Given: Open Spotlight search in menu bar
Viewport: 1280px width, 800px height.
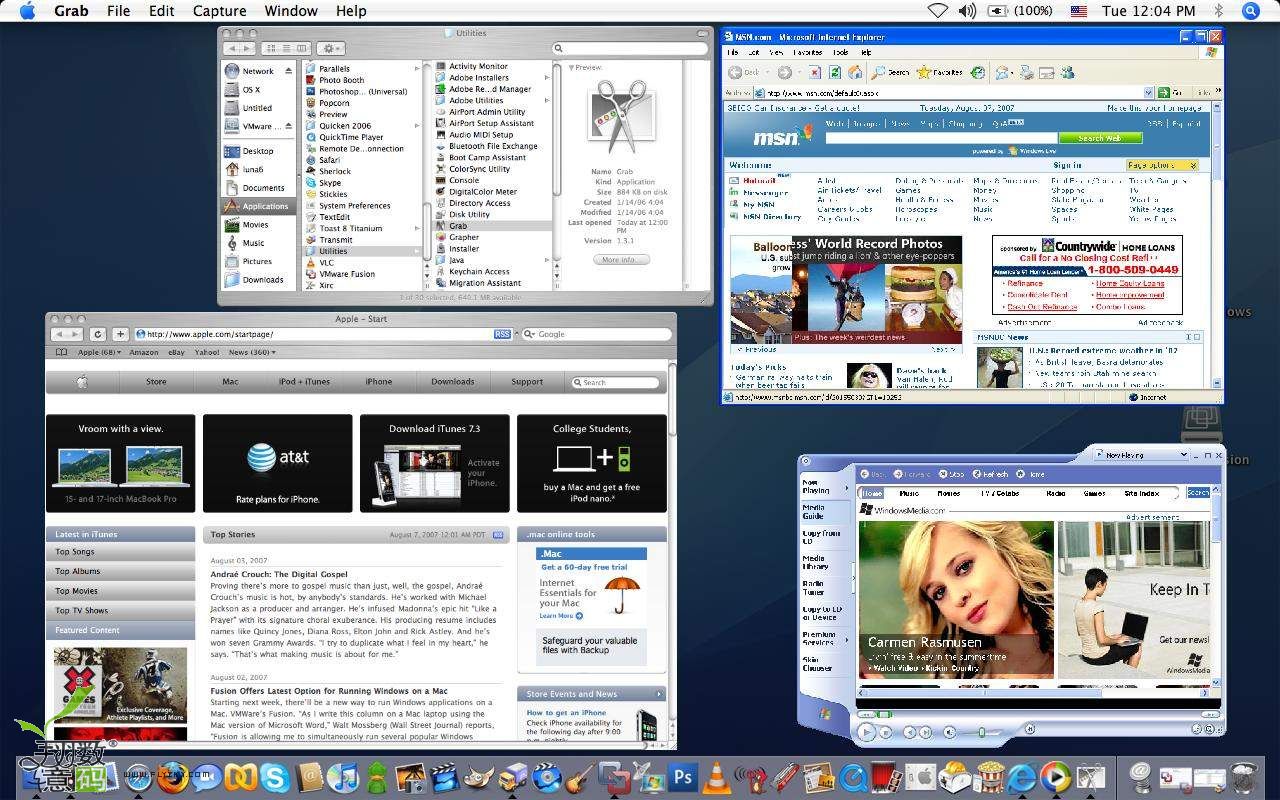Looking at the screenshot, I should pyautogui.click(x=1250, y=11).
